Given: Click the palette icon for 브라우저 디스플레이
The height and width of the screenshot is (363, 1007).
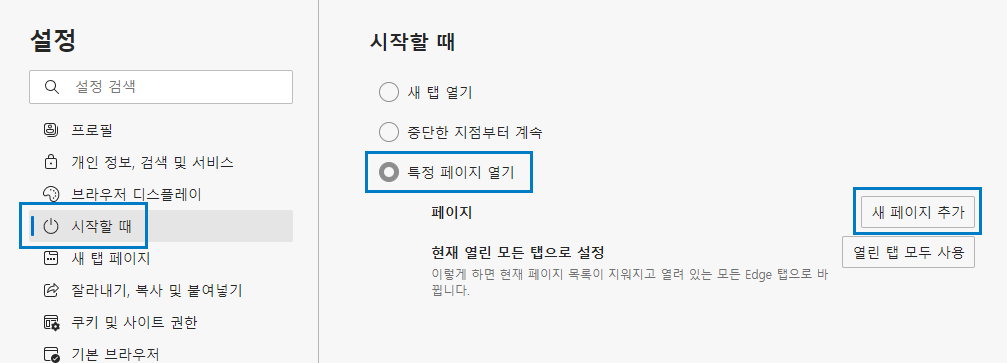Looking at the screenshot, I should [x=51, y=194].
